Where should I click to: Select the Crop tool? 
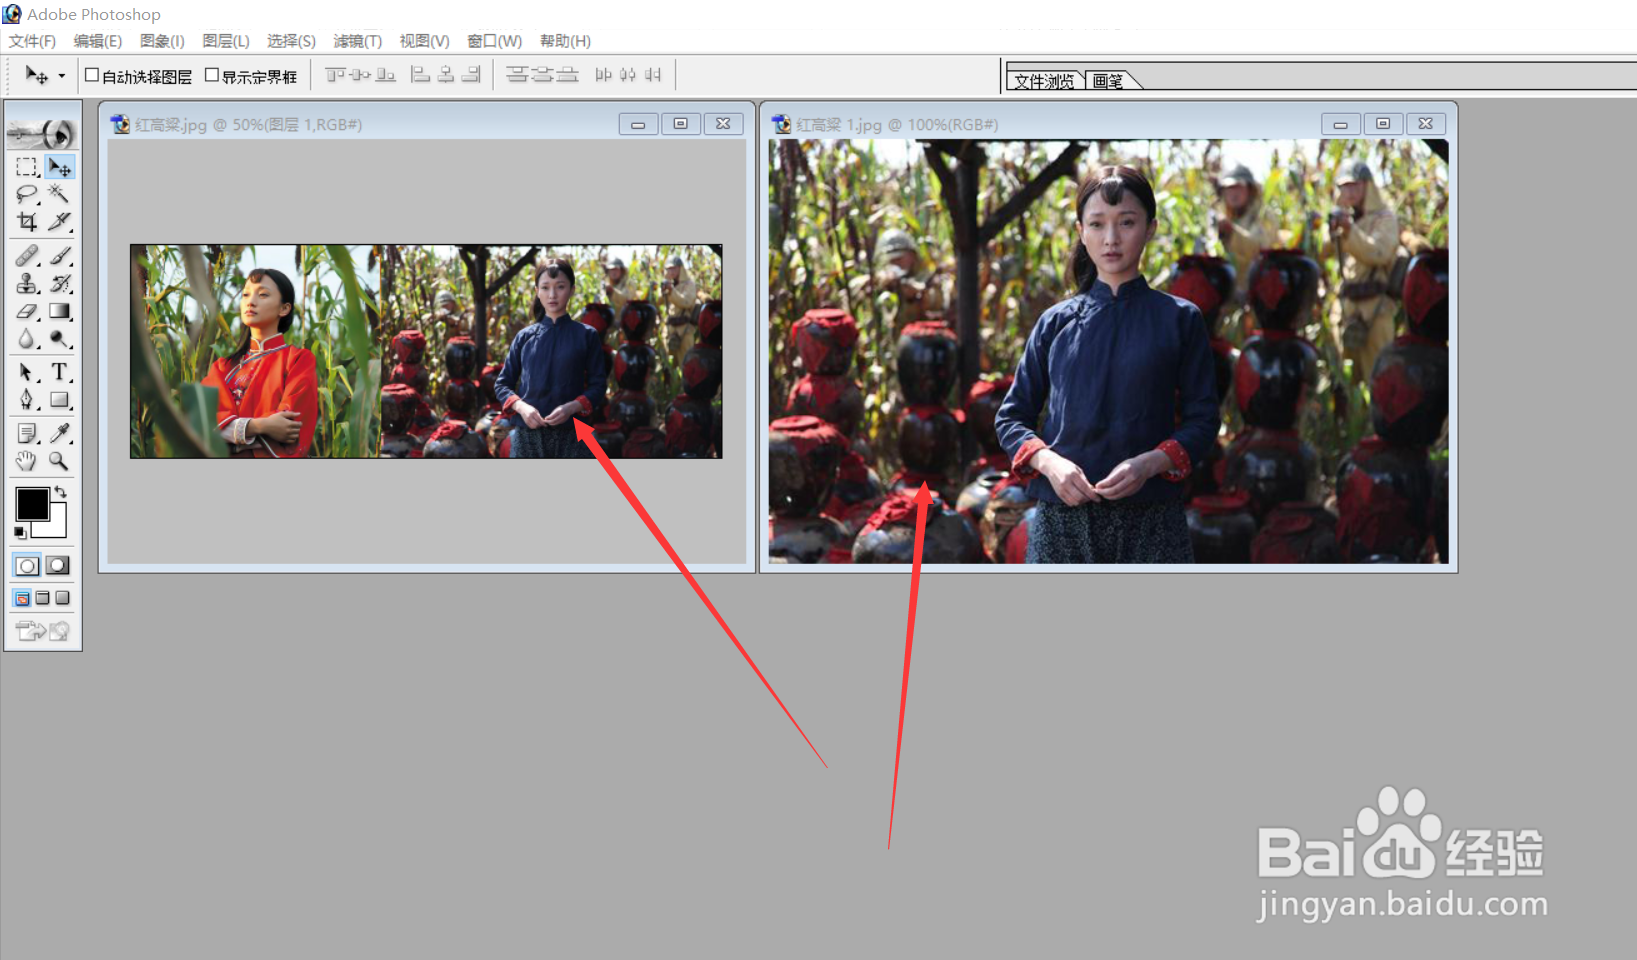(27, 221)
